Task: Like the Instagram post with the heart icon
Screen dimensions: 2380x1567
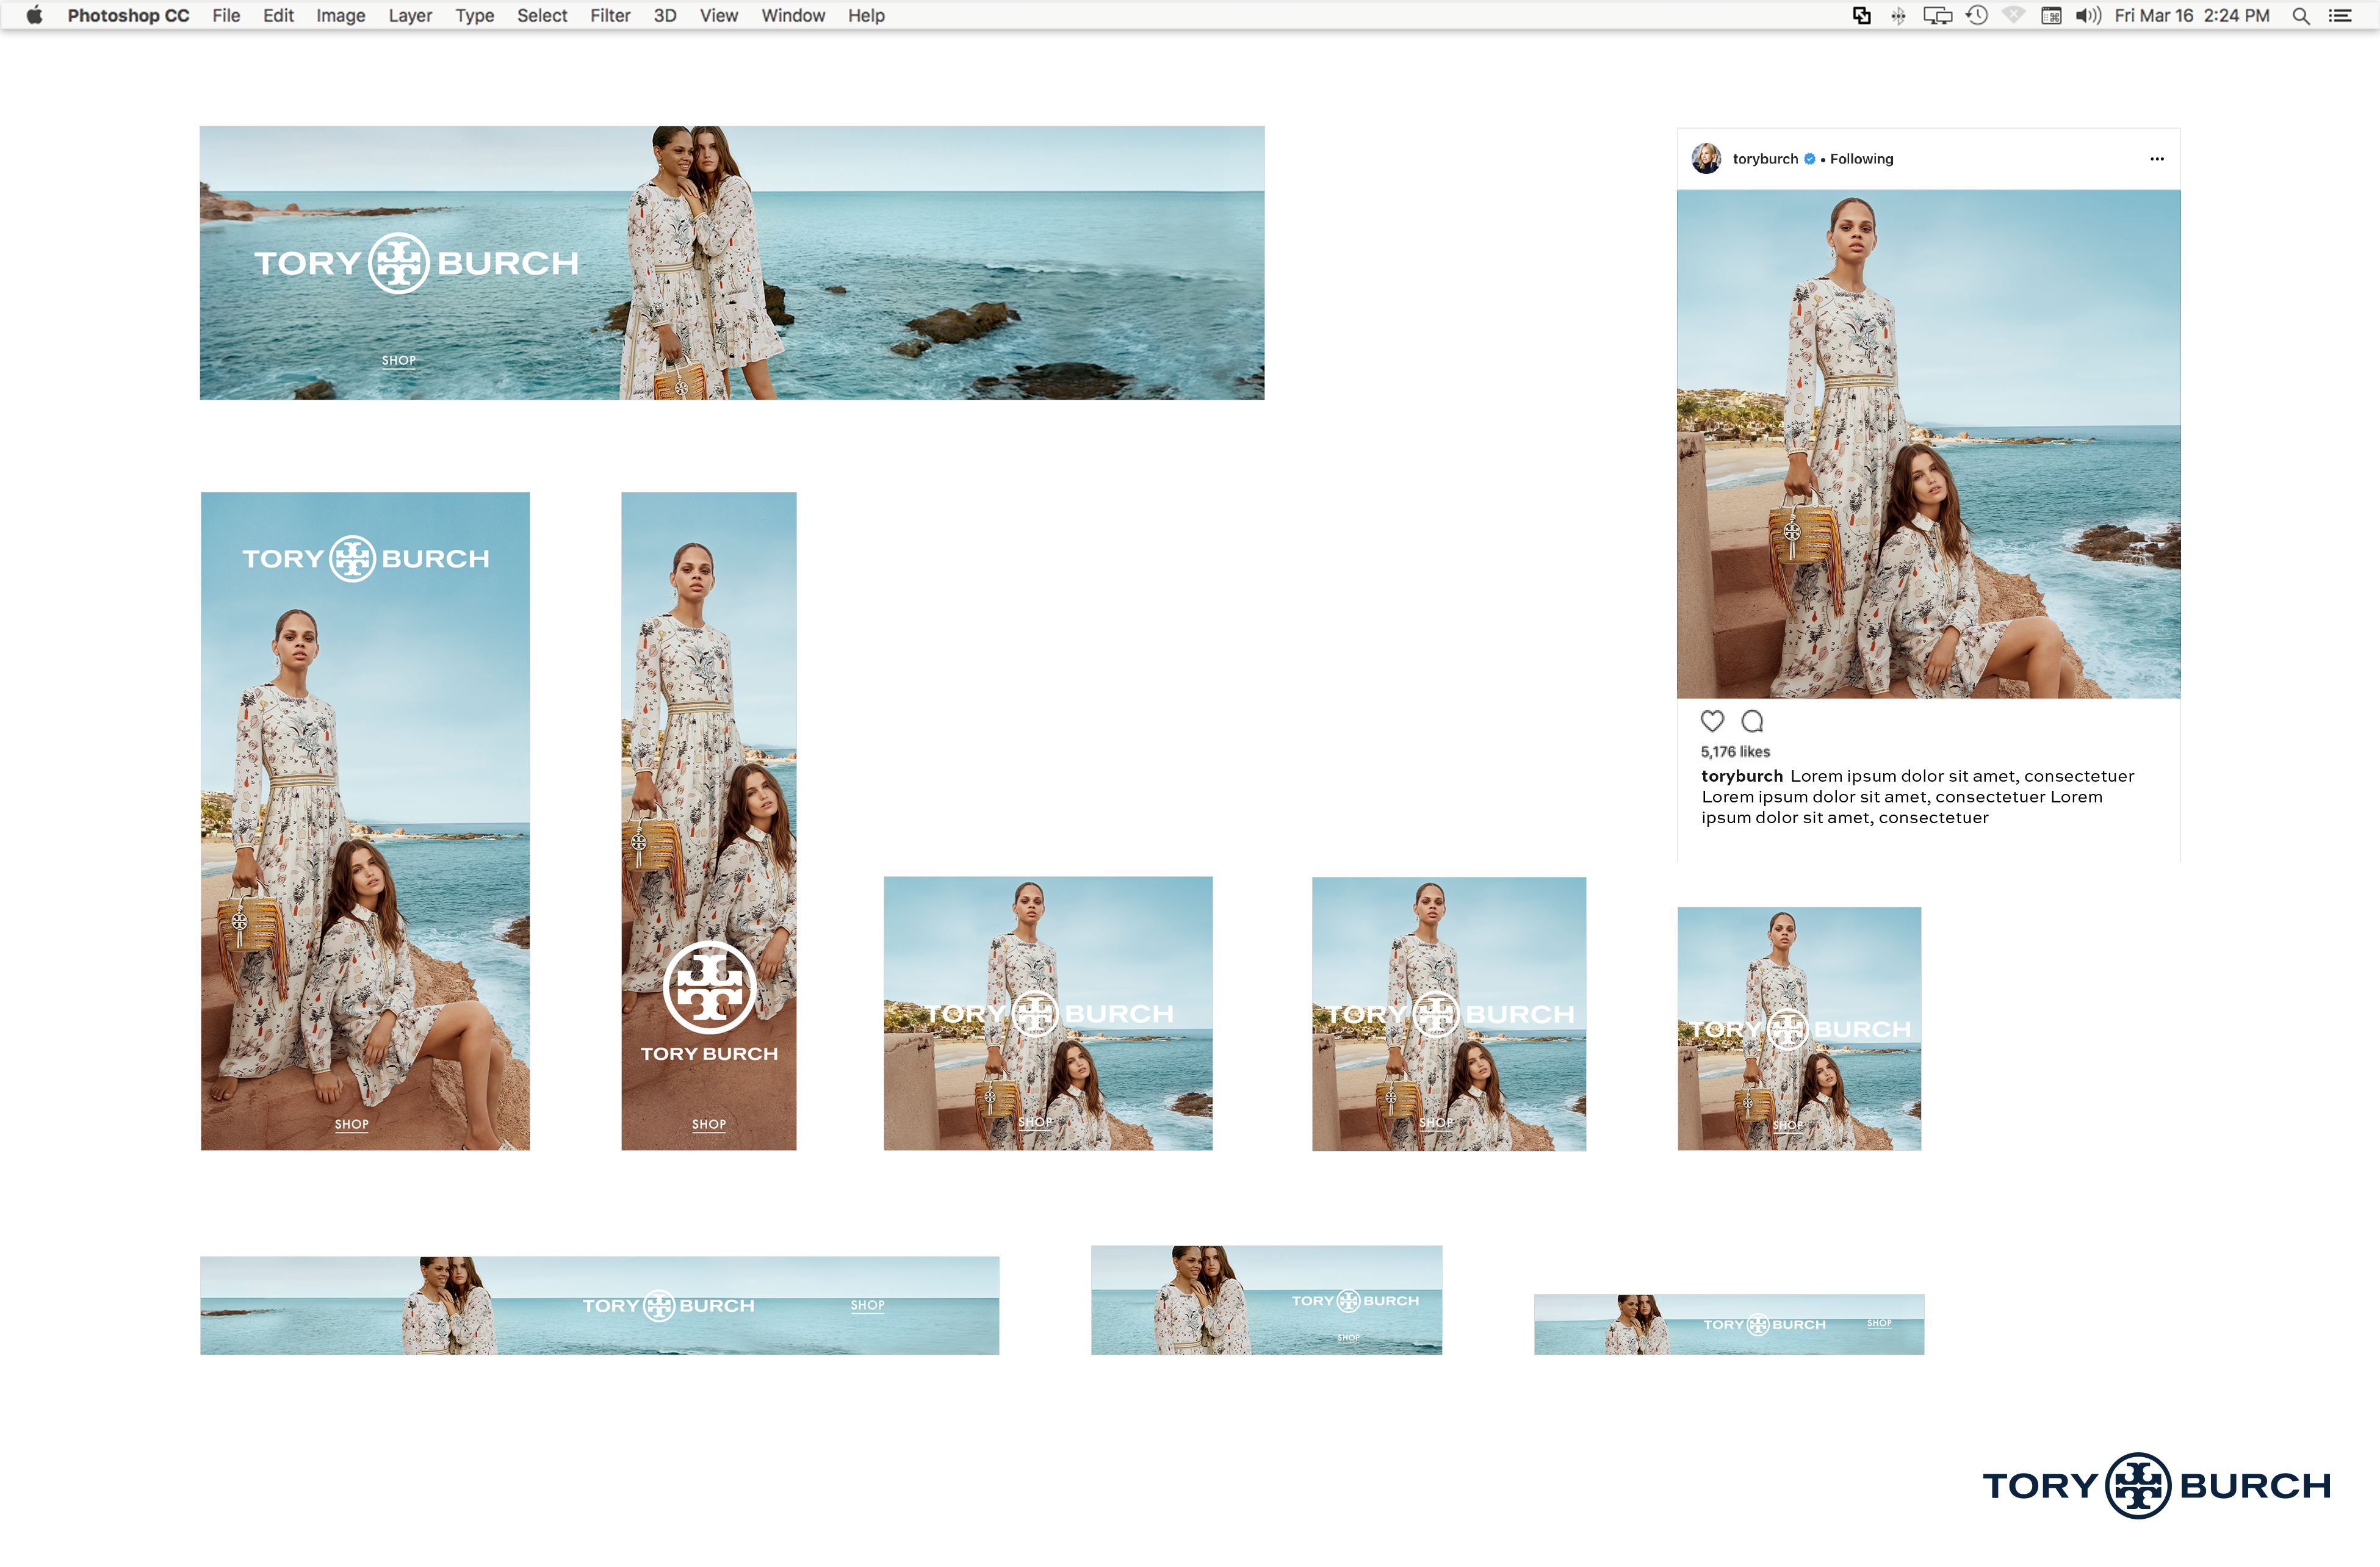Action: 1712,720
